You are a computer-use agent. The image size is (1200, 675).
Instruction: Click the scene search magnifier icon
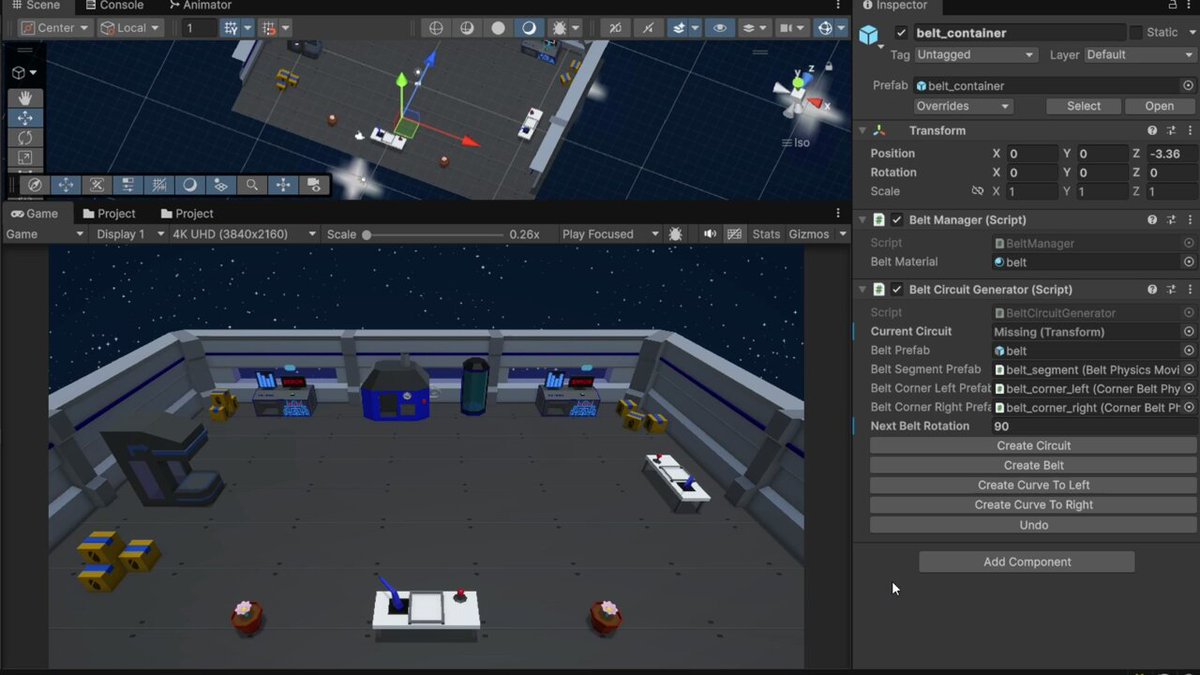tap(252, 185)
